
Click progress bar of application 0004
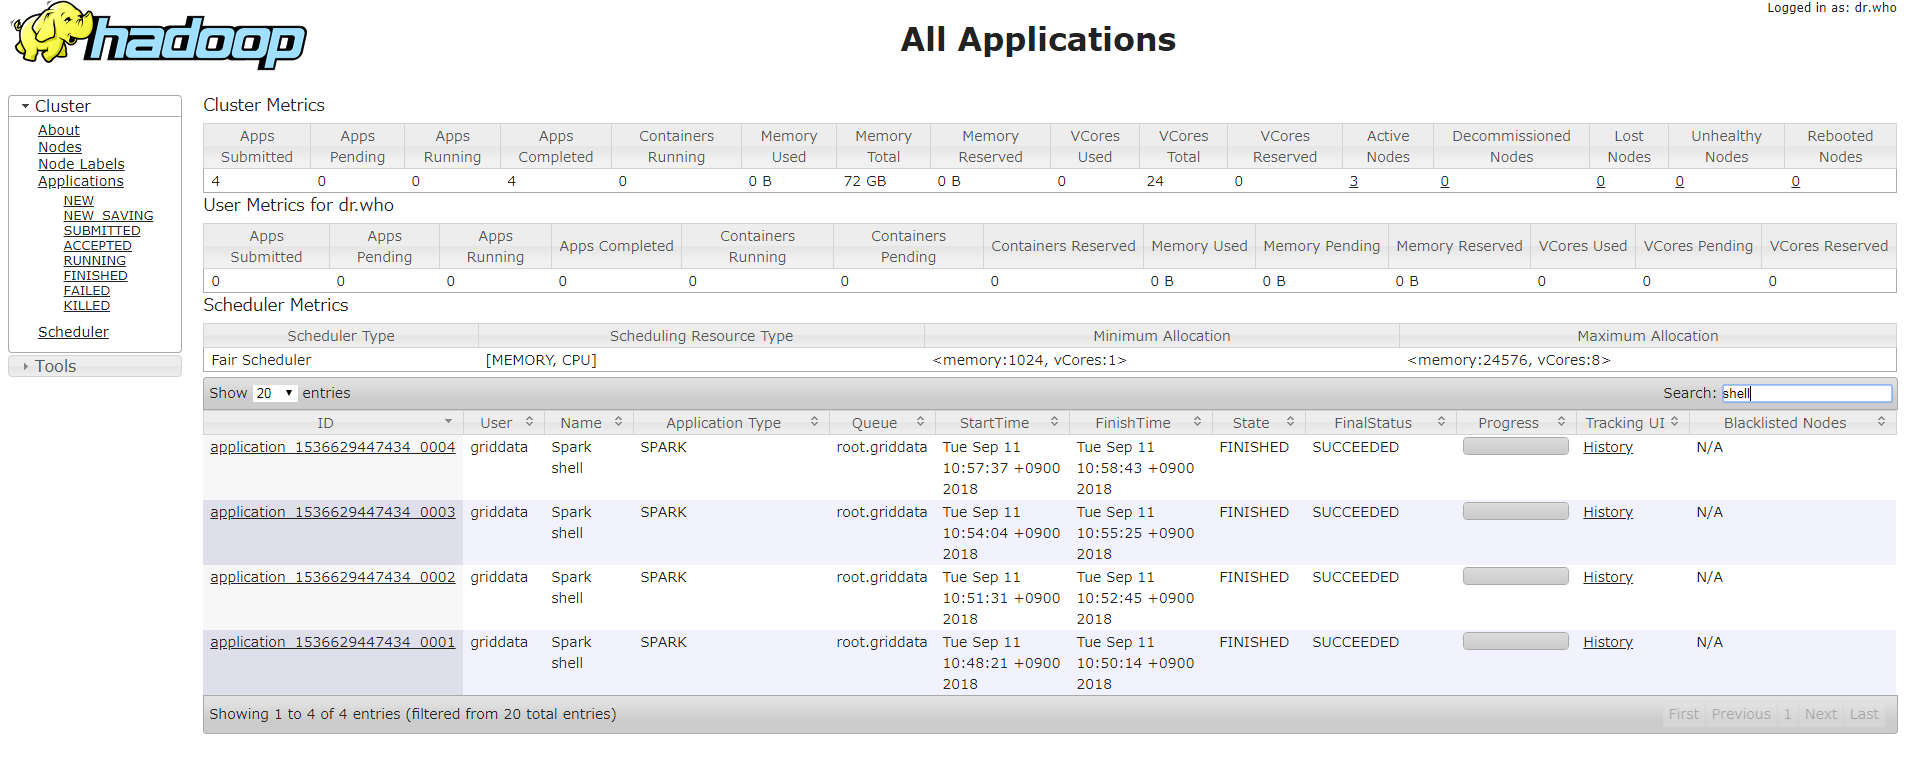pos(1515,447)
